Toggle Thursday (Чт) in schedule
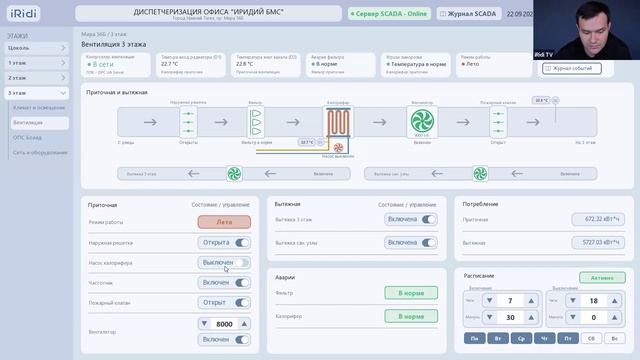 pyautogui.click(x=544, y=338)
